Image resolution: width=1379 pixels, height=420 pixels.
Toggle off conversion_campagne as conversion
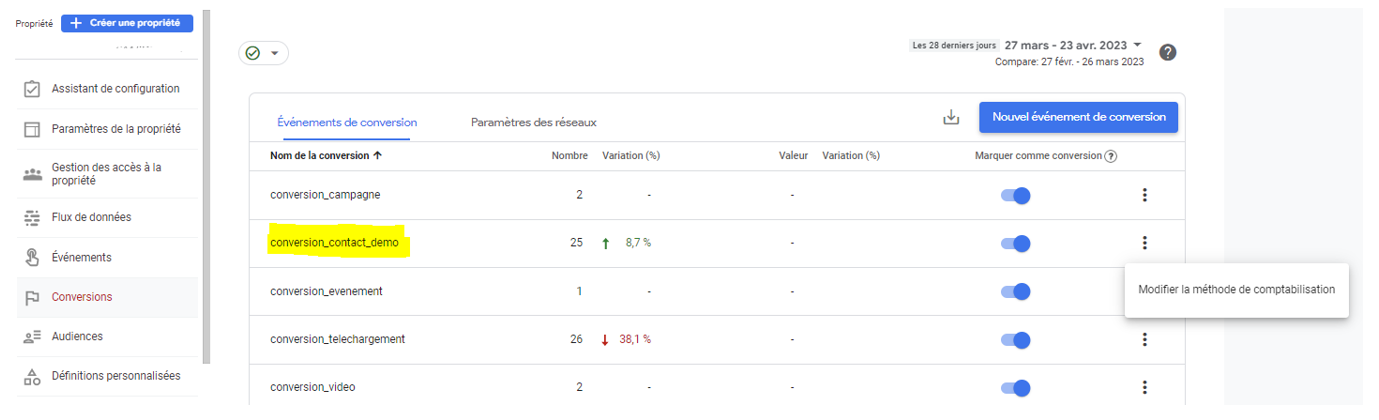[x=1015, y=196]
